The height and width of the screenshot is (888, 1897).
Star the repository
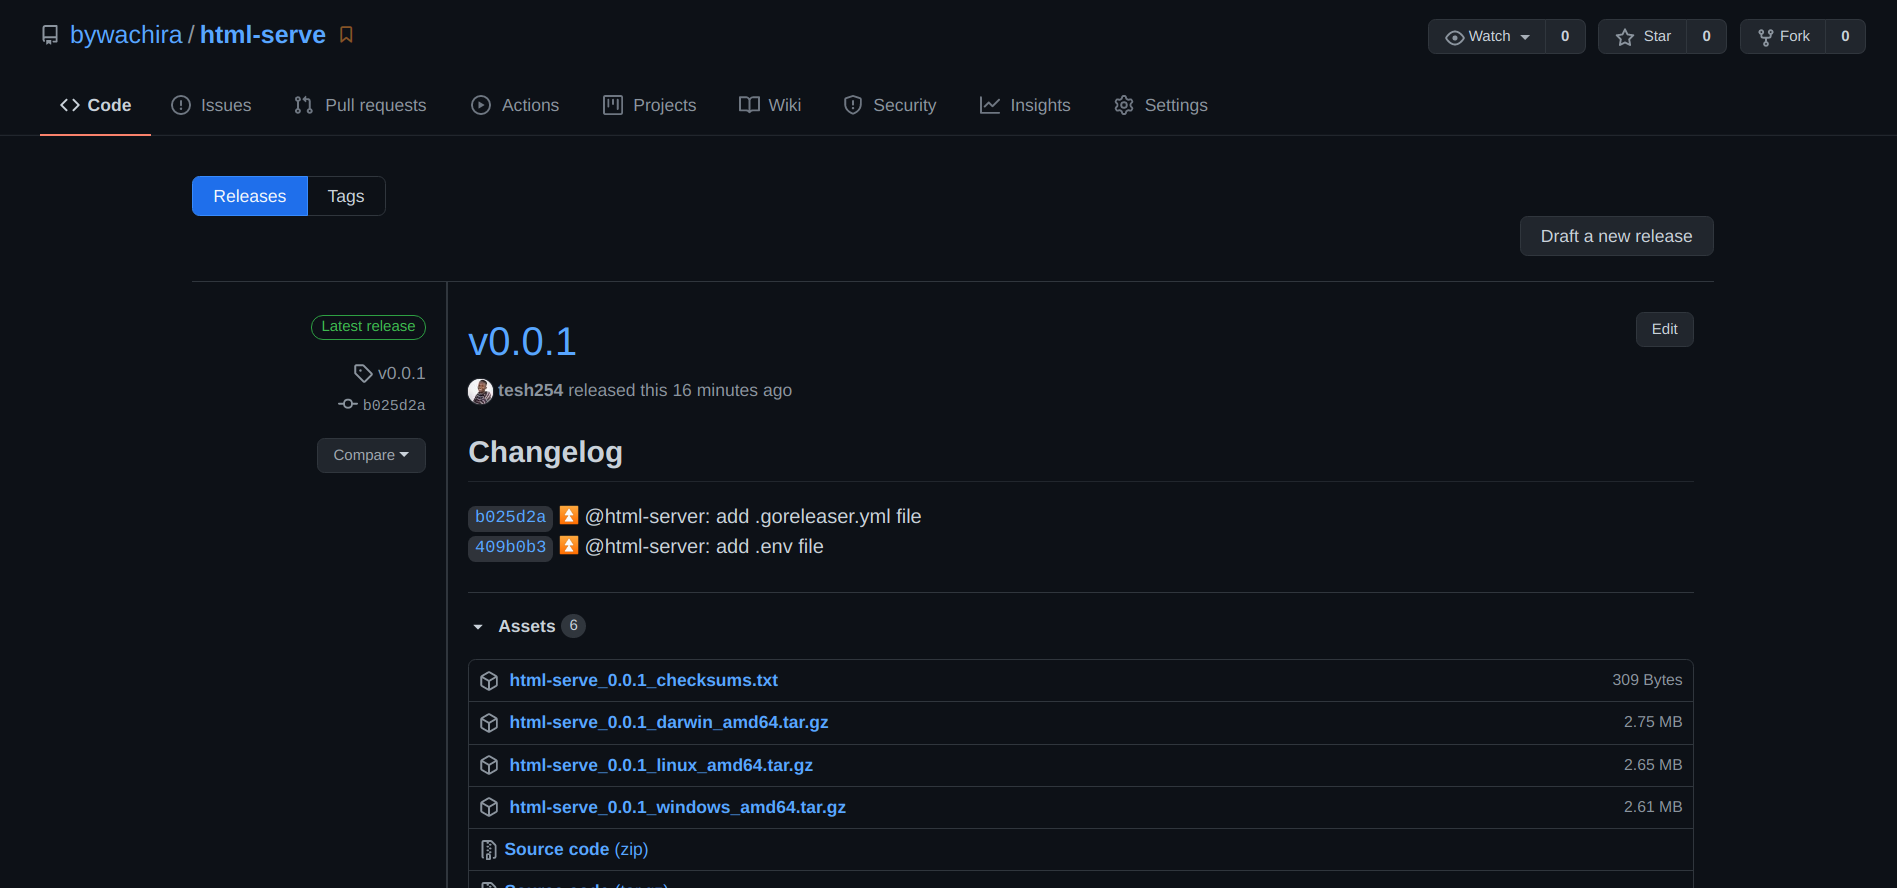click(x=1643, y=37)
